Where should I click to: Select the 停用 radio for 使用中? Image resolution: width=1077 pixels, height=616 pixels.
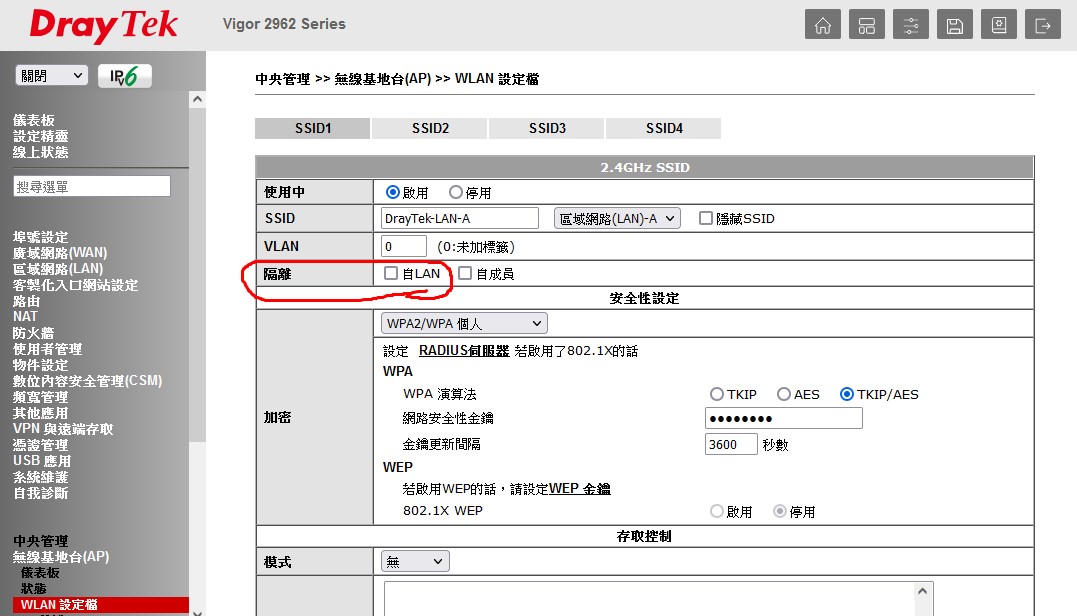(456, 192)
